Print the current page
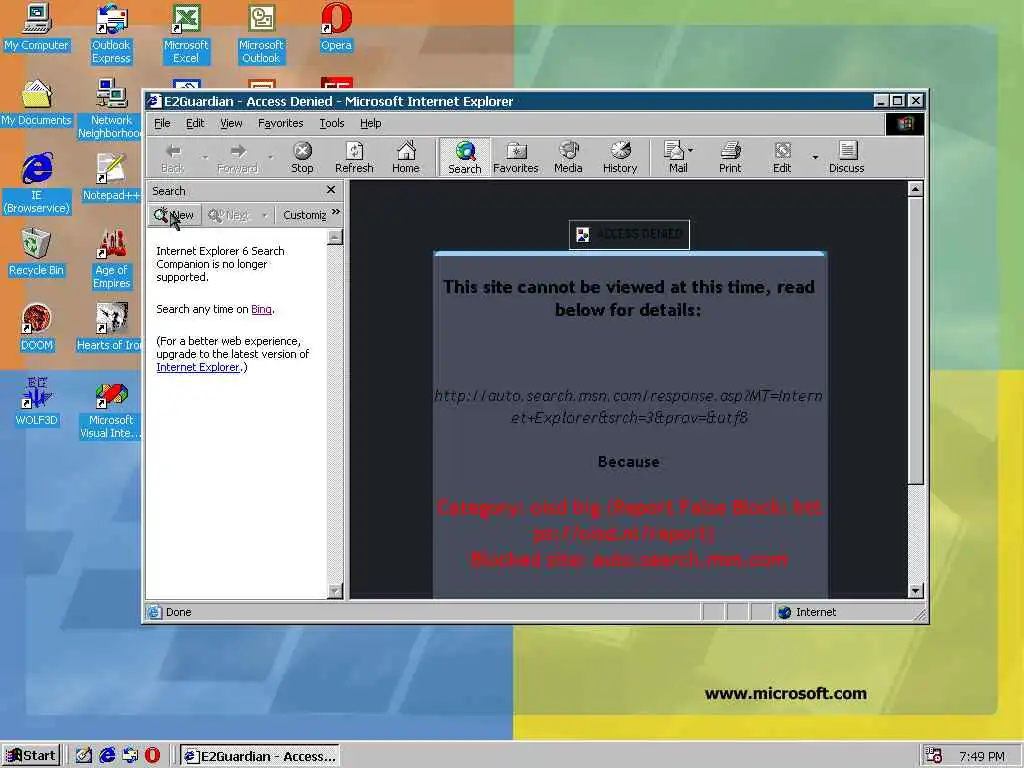The width and height of the screenshot is (1024, 768). coord(730,158)
